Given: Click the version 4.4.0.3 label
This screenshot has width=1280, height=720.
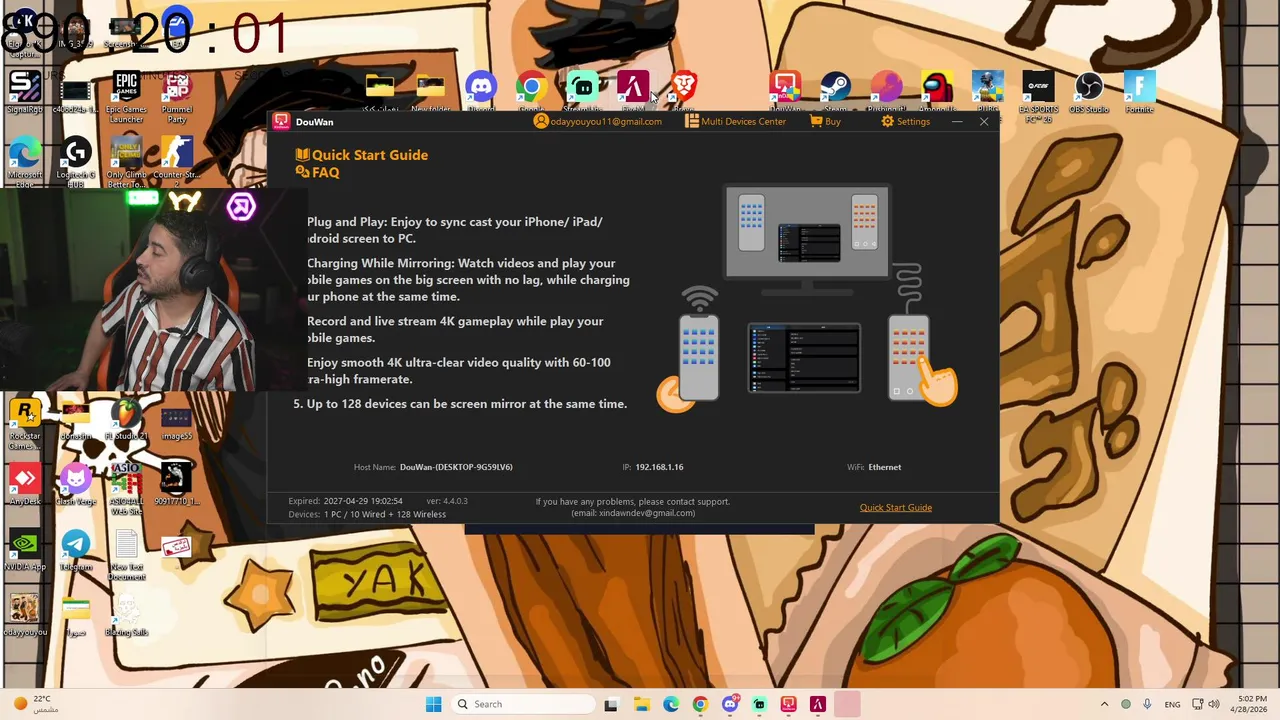Looking at the screenshot, I should point(447,501).
